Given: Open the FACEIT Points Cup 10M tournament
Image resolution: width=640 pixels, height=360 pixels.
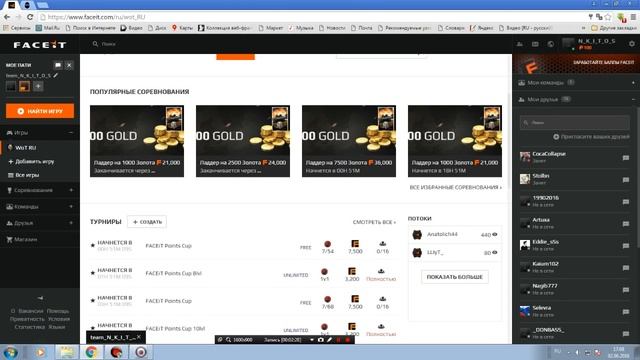Looking at the screenshot, I should coord(175,329).
